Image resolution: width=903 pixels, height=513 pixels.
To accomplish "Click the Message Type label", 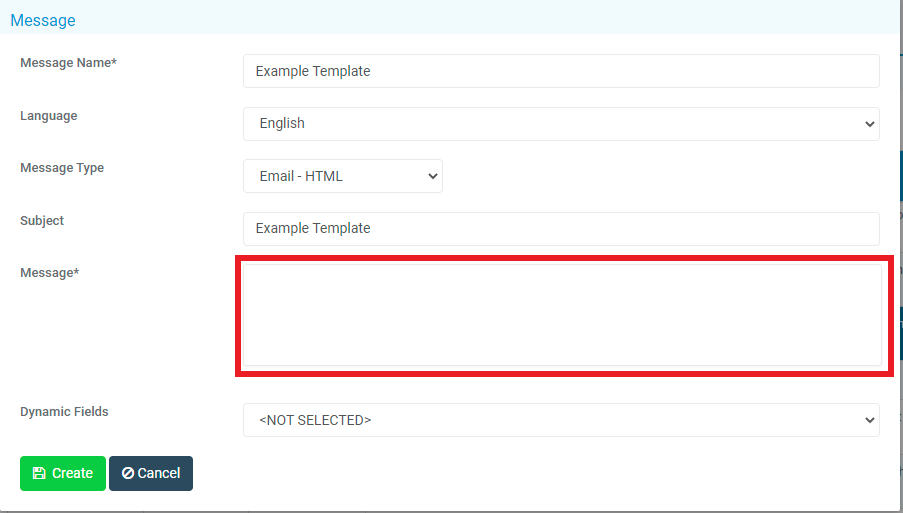I will tap(62, 168).
